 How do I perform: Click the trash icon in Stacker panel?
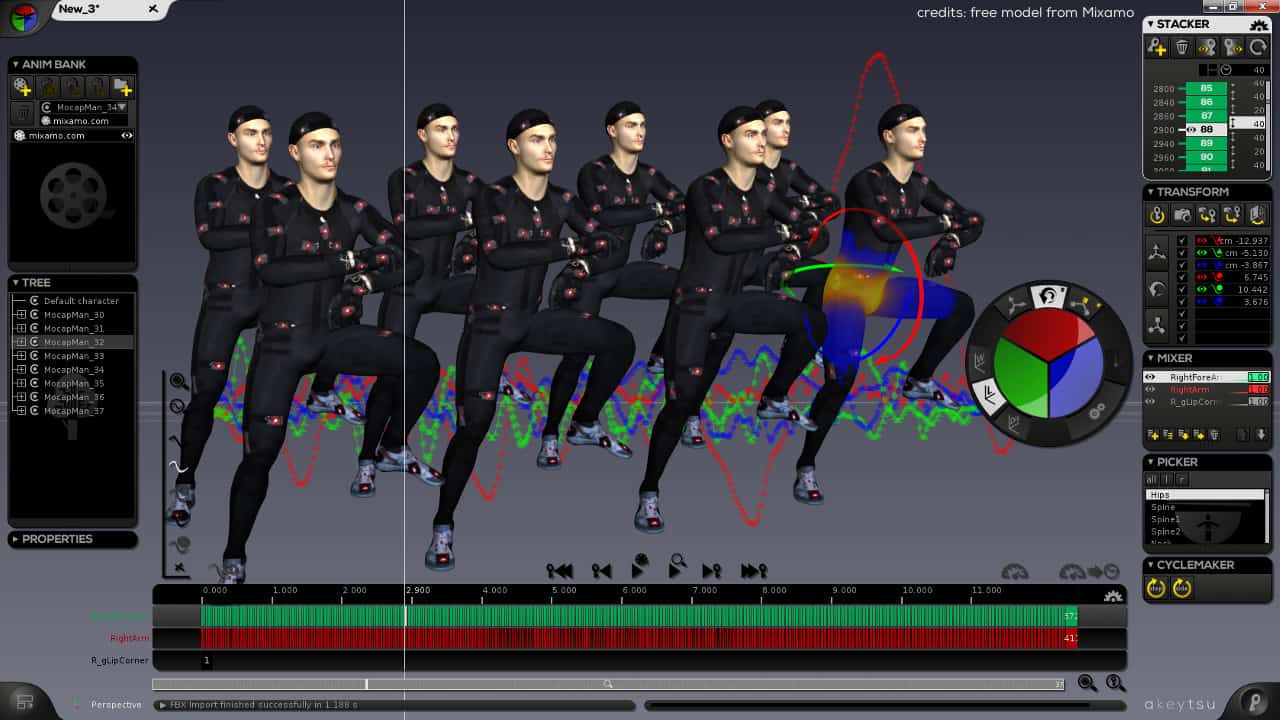tap(1182, 47)
